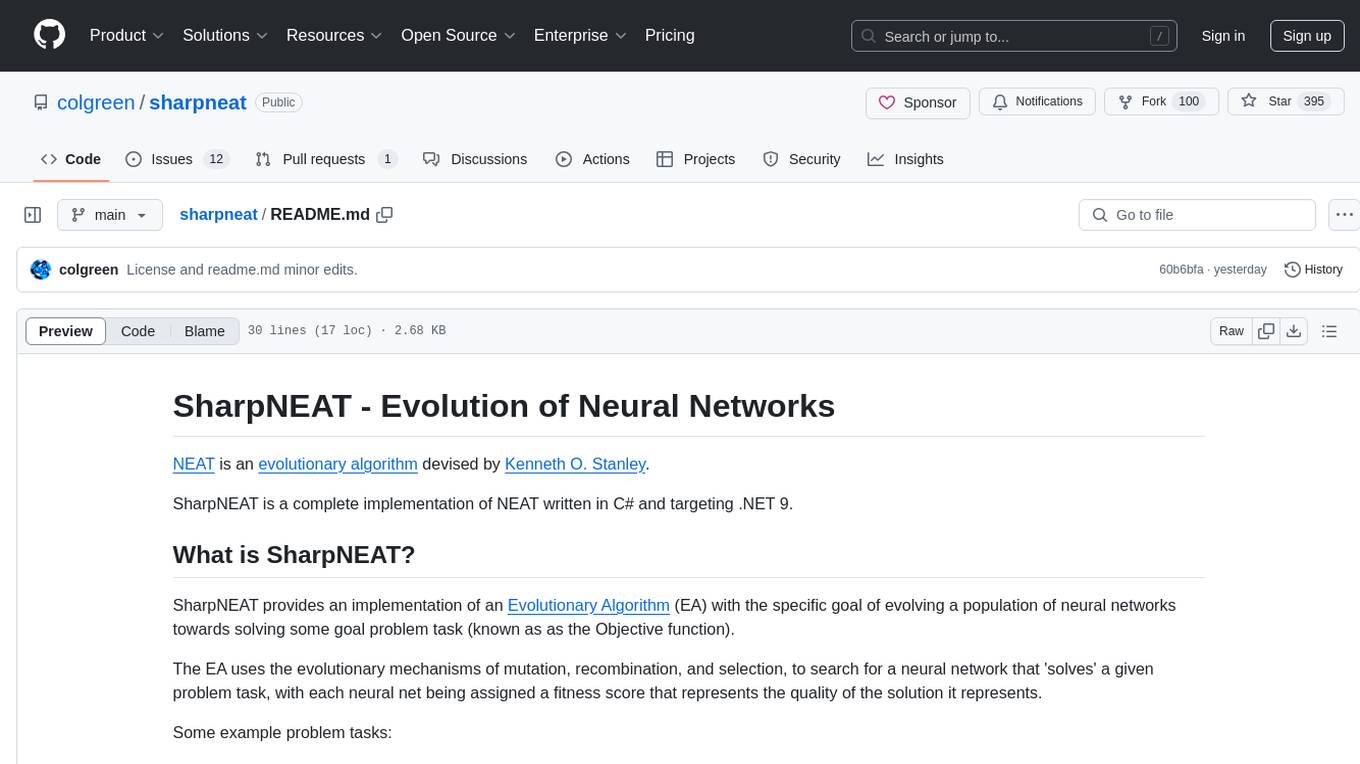Copy the README.md file path
The height and width of the screenshot is (764, 1360).
384,214
